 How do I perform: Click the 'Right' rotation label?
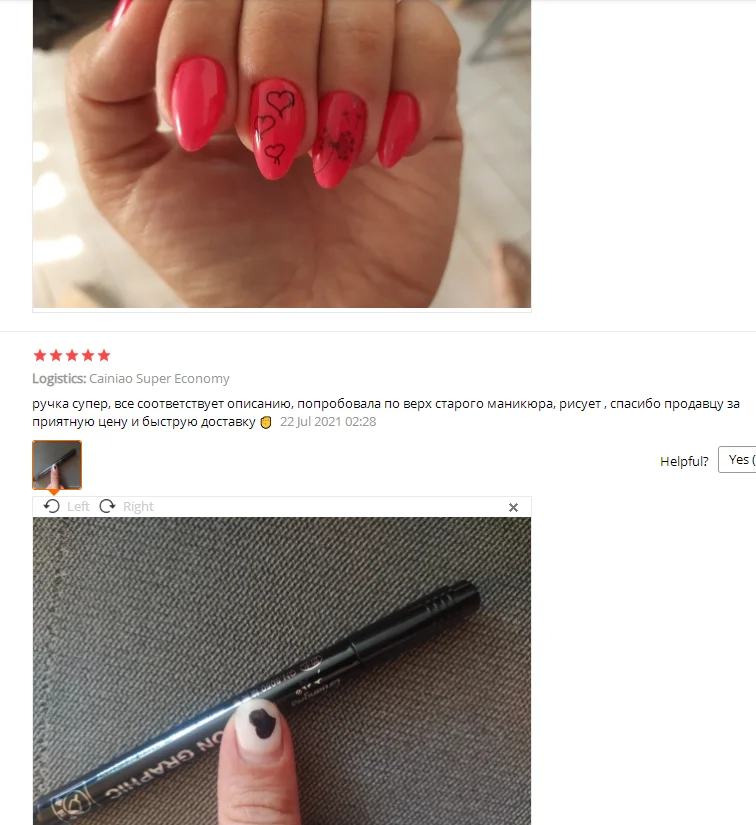(138, 507)
